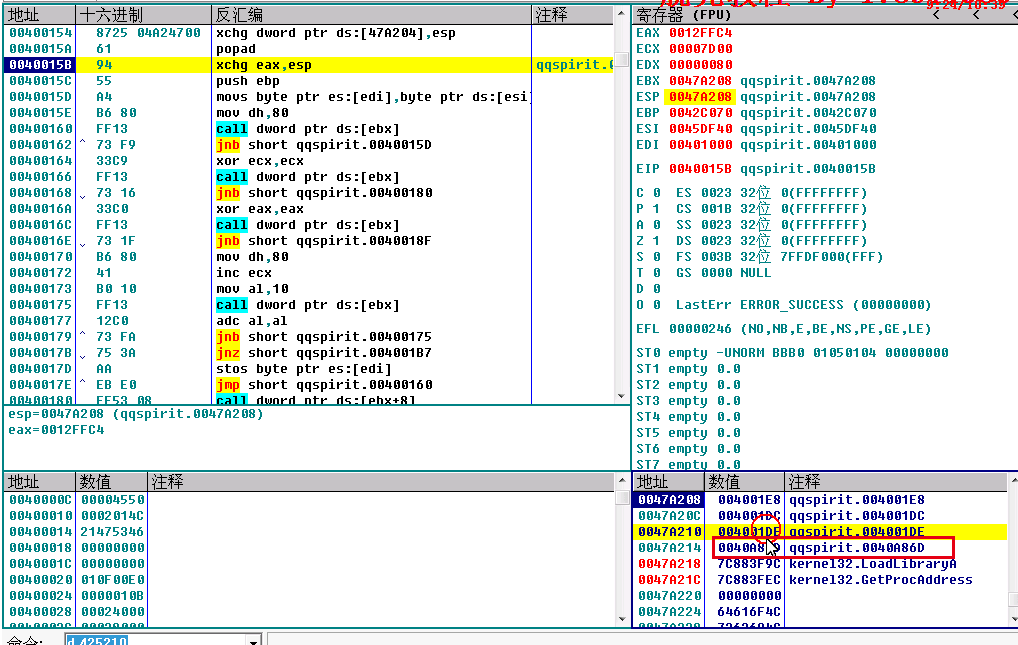Click first left arrow in registers header
This screenshot has width=1018, height=645.
[x=936, y=14]
